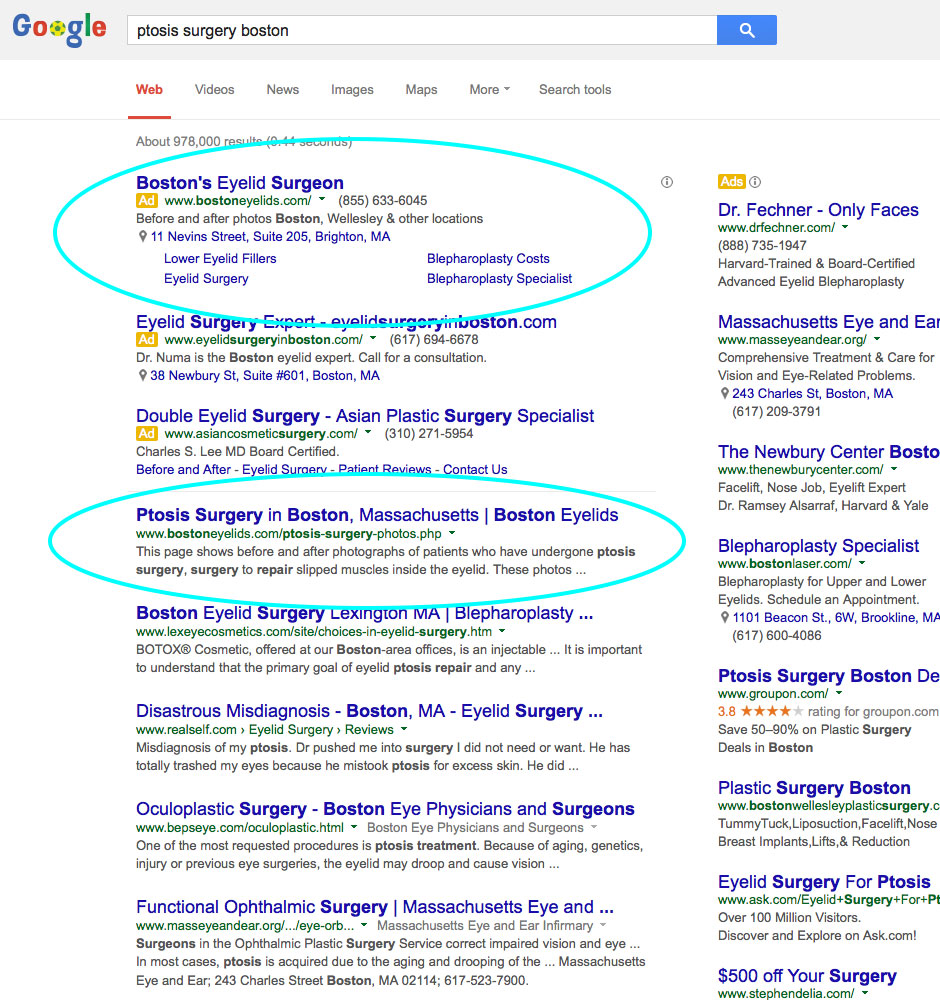This screenshot has width=940, height=1000.
Task: Open Massachusetts Eye and Ear sidebar ad
Action: (x=829, y=322)
